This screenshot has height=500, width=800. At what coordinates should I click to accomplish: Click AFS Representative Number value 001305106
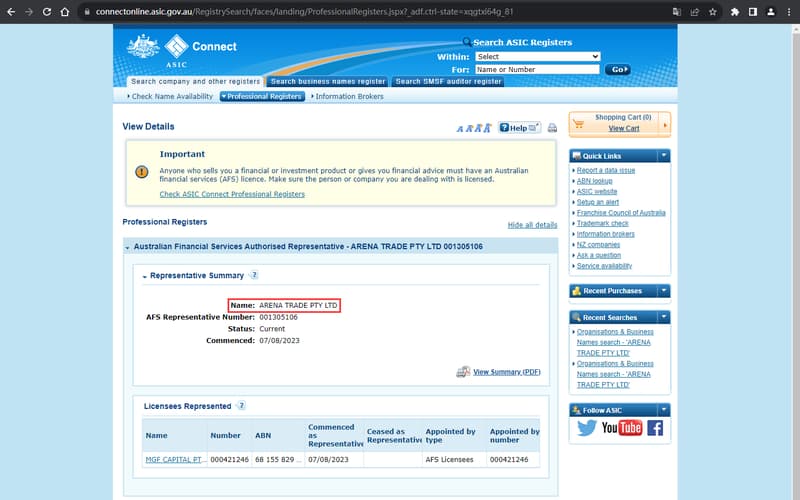tap(279, 317)
